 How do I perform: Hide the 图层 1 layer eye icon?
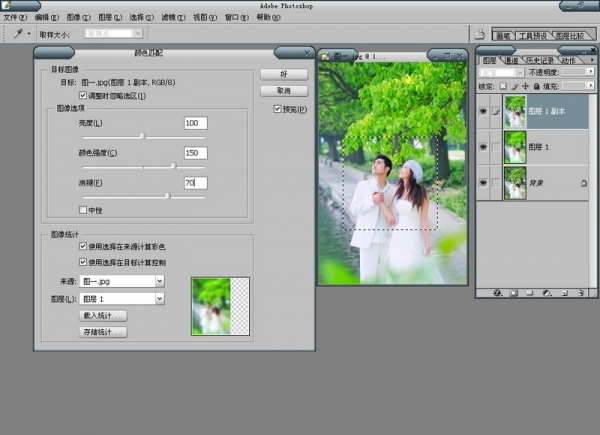point(483,147)
